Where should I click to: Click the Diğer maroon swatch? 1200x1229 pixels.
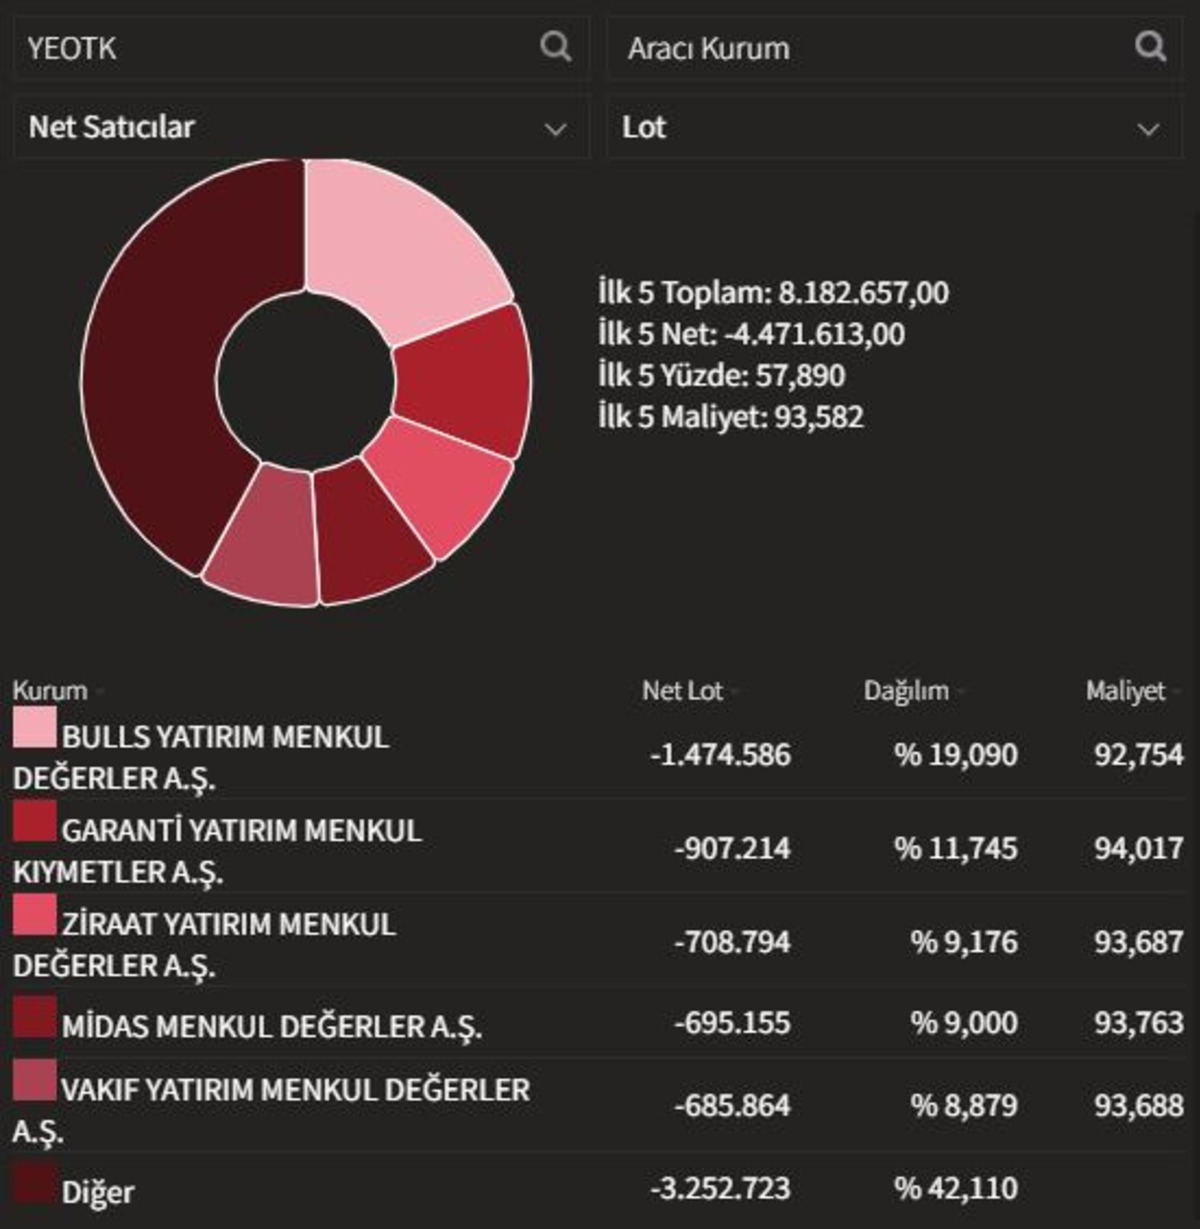pyautogui.click(x=34, y=1182)
